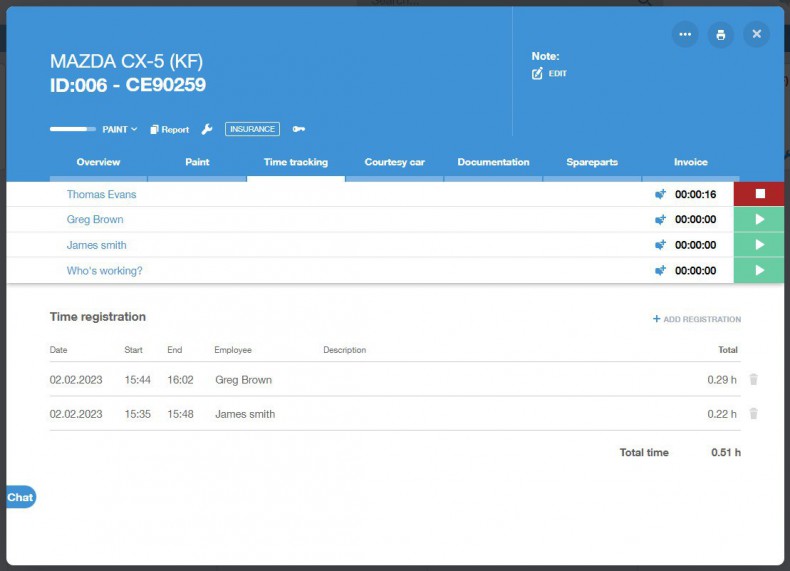Expand the PAINT status dropdown
The image size is (790, 571).
point(120,129)
